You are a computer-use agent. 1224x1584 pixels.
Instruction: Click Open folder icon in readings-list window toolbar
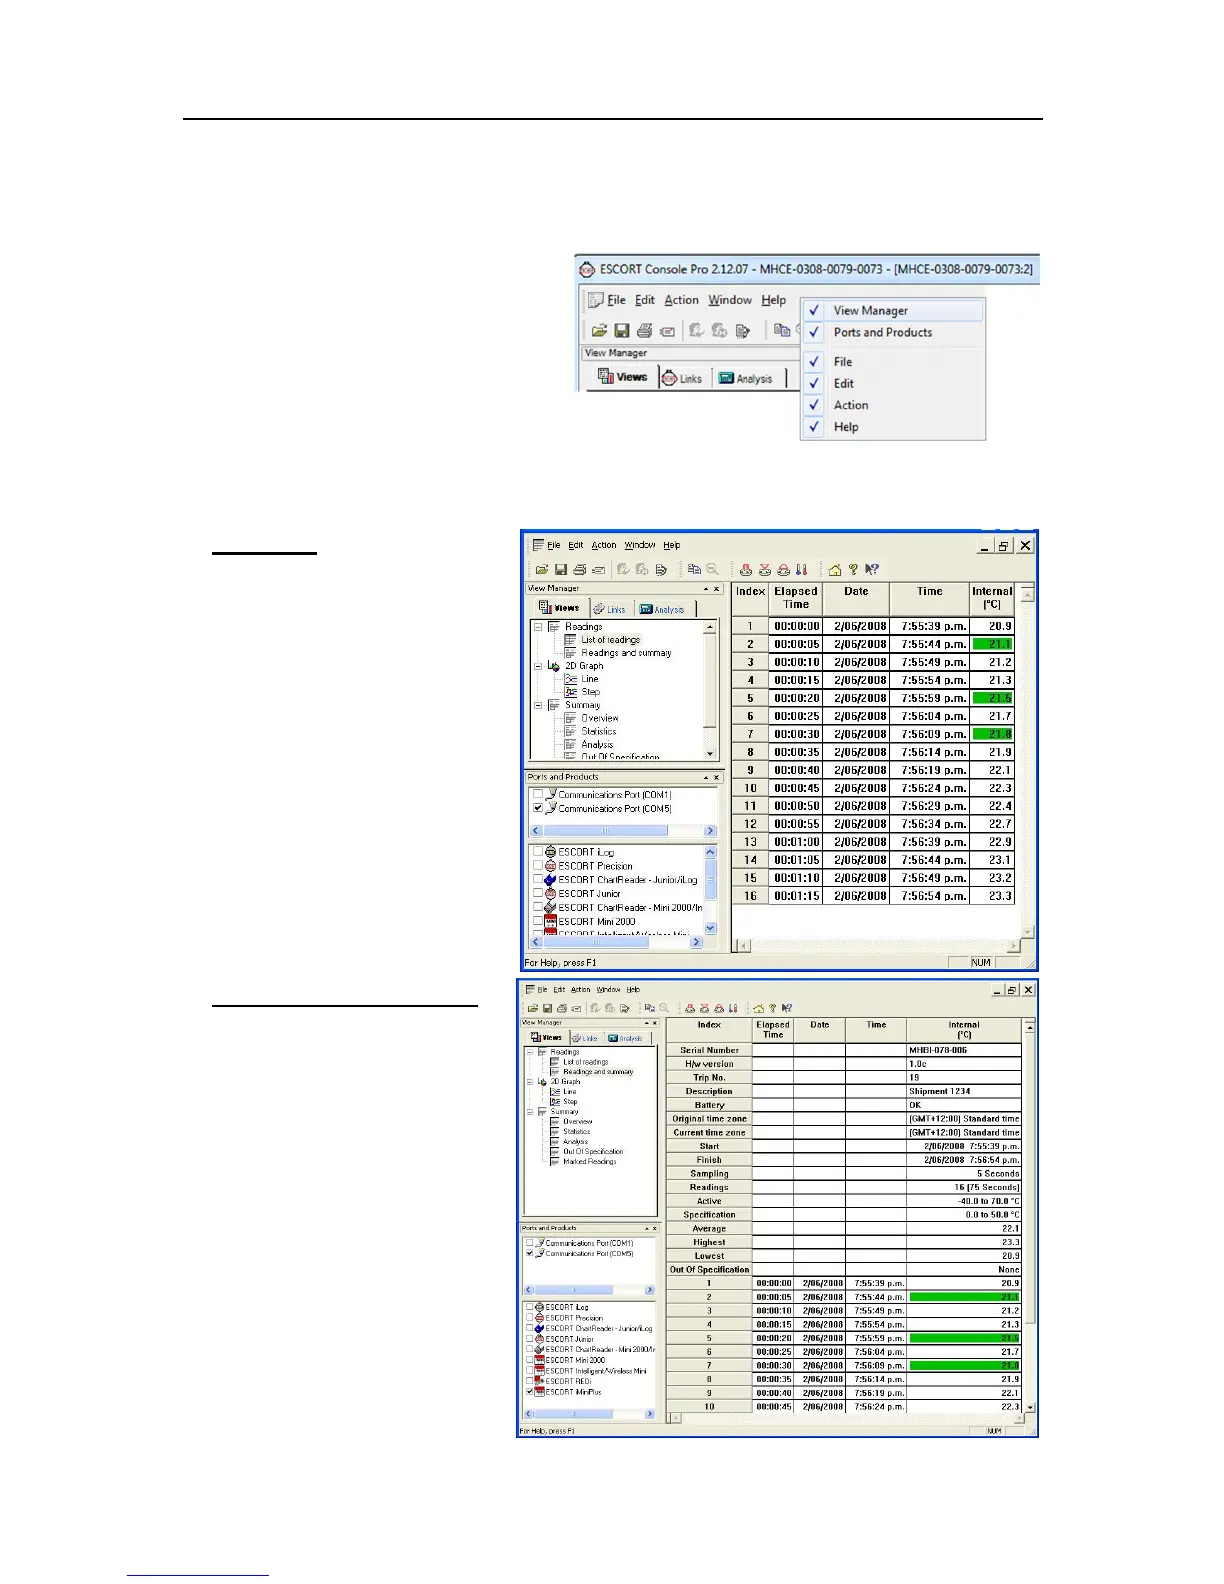click(541, 570)
